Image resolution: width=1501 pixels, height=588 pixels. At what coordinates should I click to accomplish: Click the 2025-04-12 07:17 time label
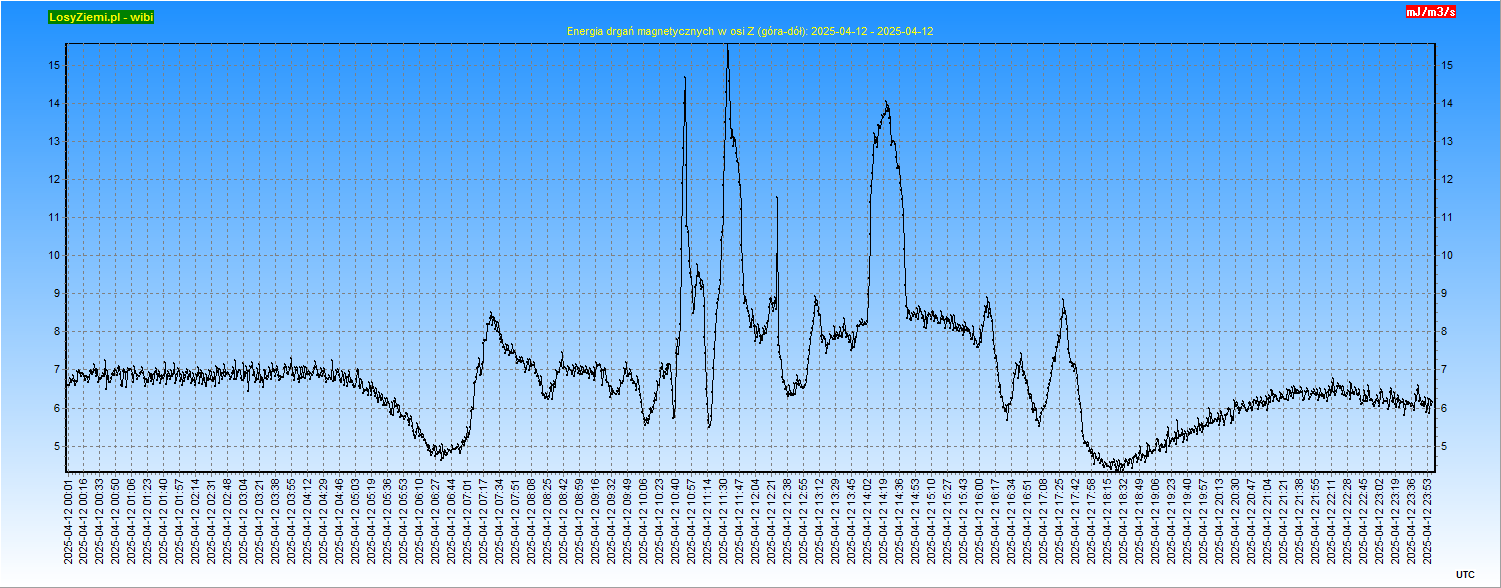[x=483, y=520]
